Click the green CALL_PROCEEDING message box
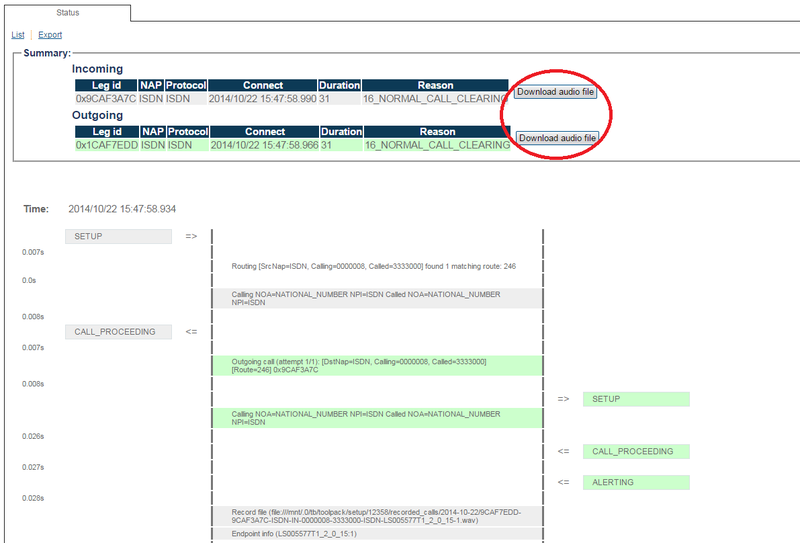Screen dimensions: 800x543 click(x=636, y=452)
